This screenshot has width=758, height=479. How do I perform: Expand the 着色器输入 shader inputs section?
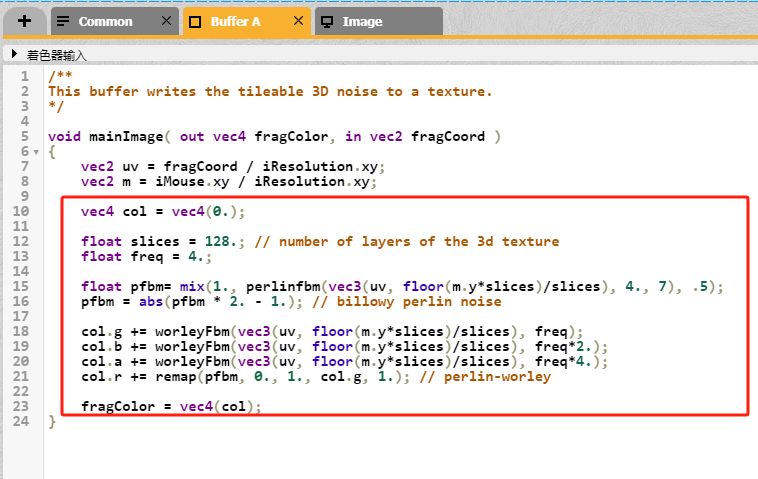[x=54, y=54]
